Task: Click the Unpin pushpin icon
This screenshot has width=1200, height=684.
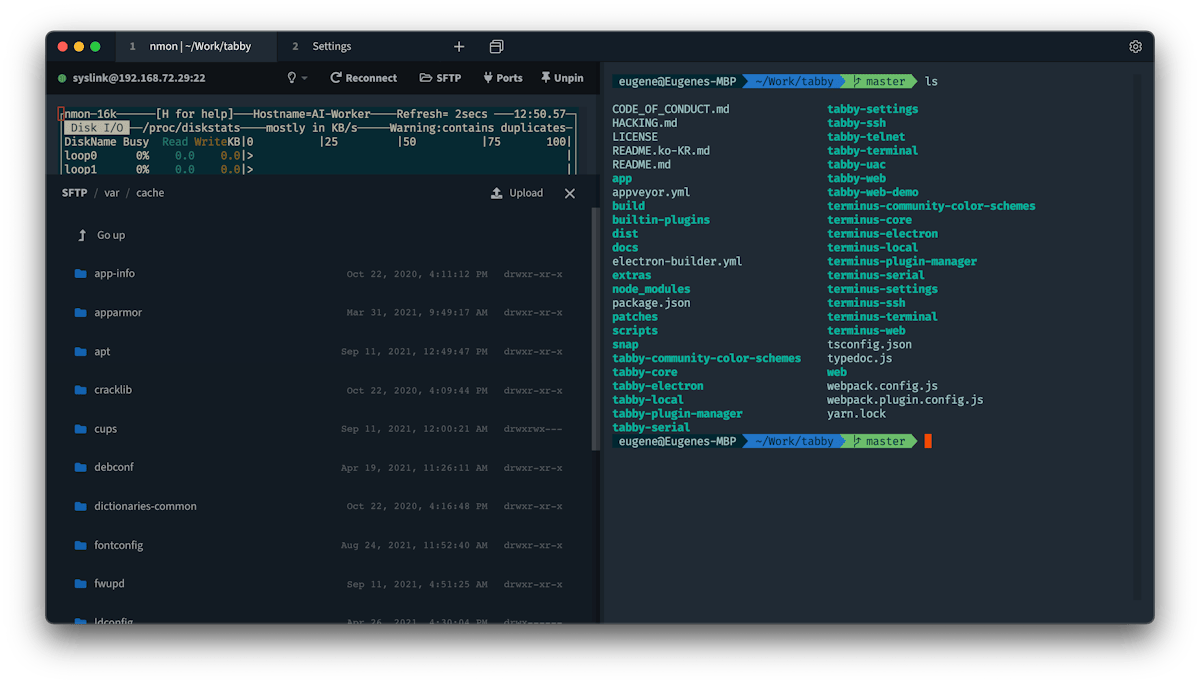Action: tap(545, 78)
